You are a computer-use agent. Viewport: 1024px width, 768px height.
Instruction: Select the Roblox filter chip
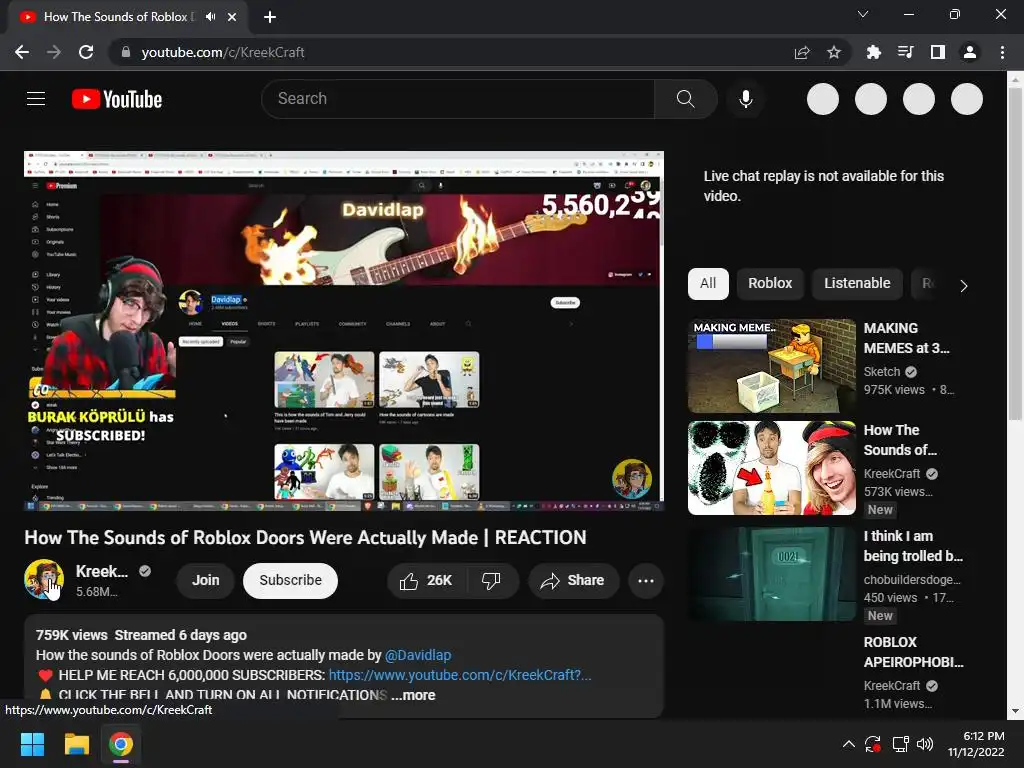770,283
